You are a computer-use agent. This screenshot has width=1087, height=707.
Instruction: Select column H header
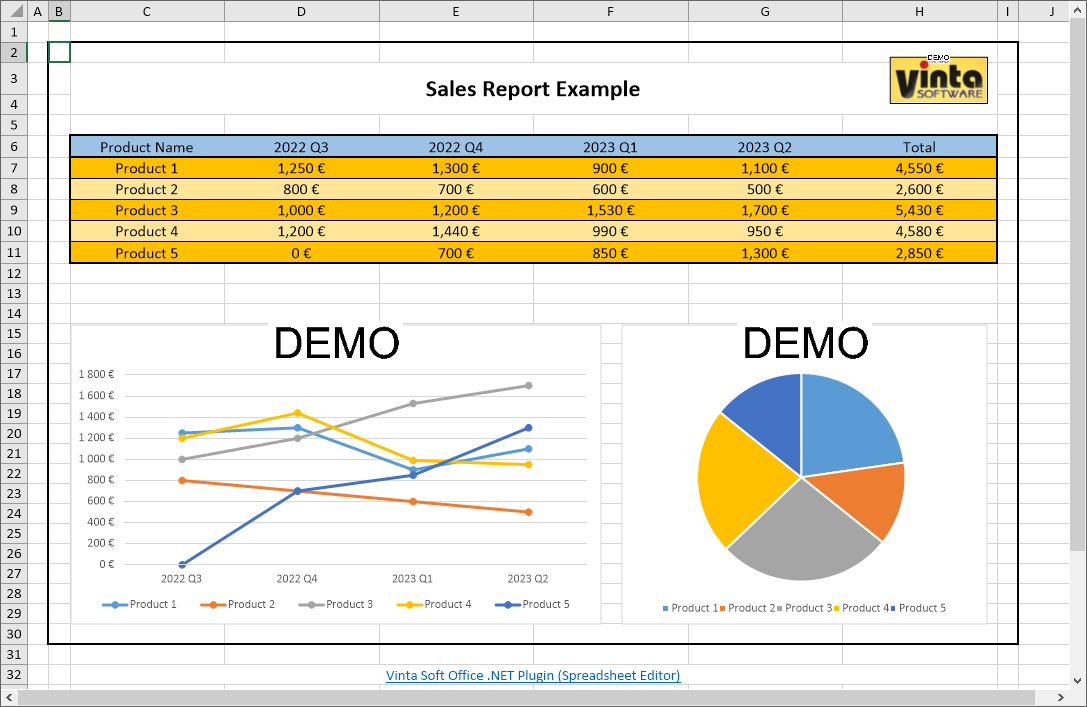click(919, 11)
